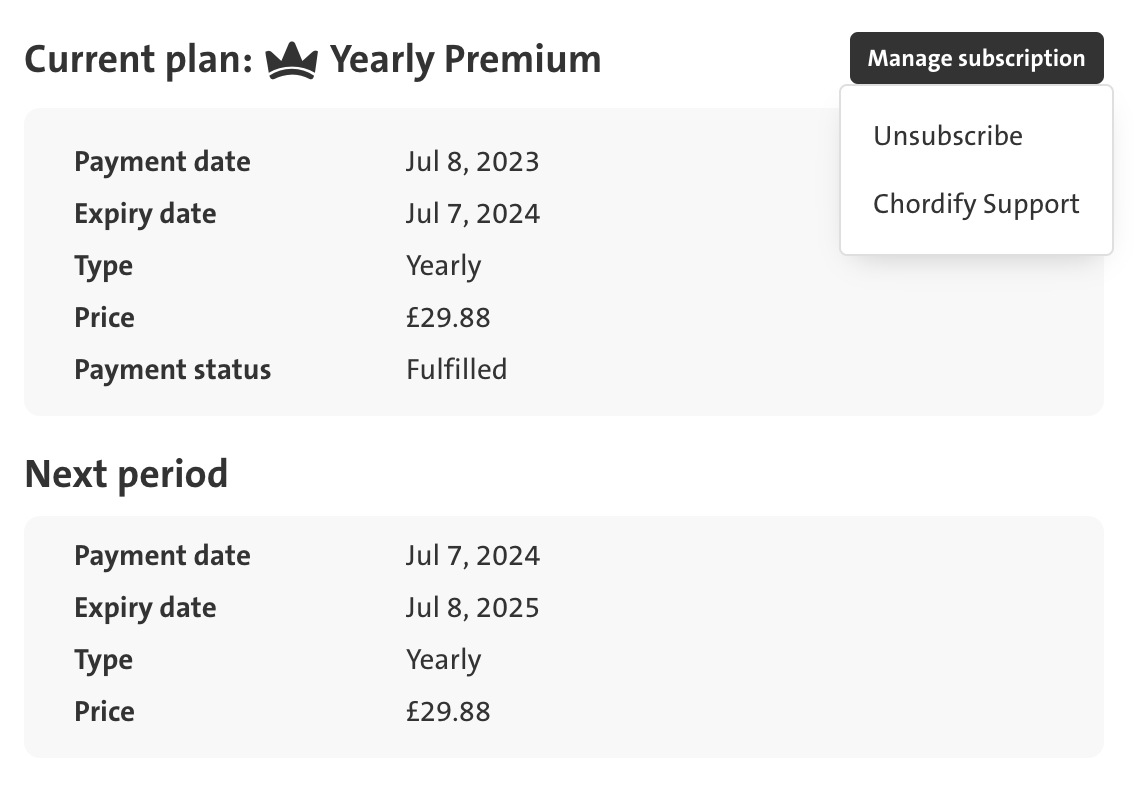Viewport: 1134px width, 804px height.
Task: Select next period Expiry date Jul 8, 2025
Action: pyautogui.click(x=472, y=608)
